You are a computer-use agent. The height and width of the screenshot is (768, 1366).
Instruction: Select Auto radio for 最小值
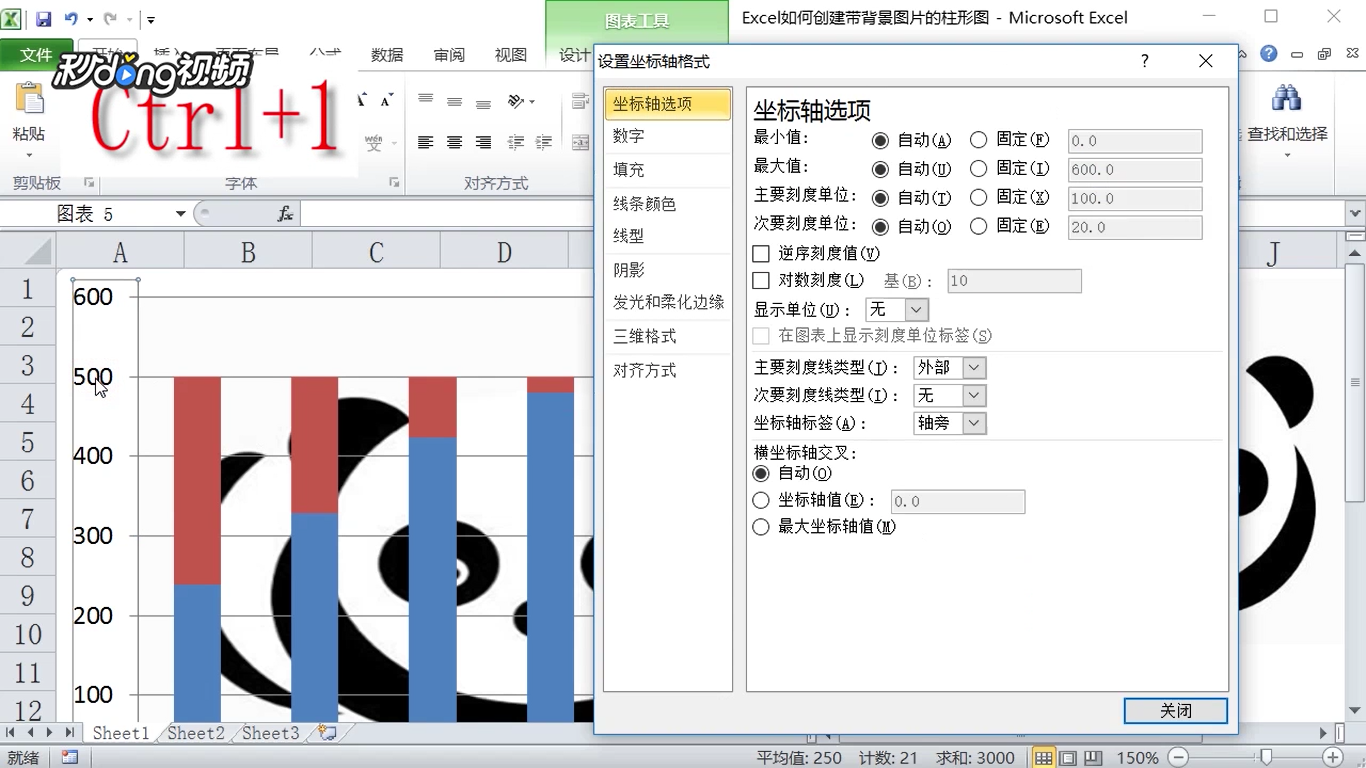(880, 141)
